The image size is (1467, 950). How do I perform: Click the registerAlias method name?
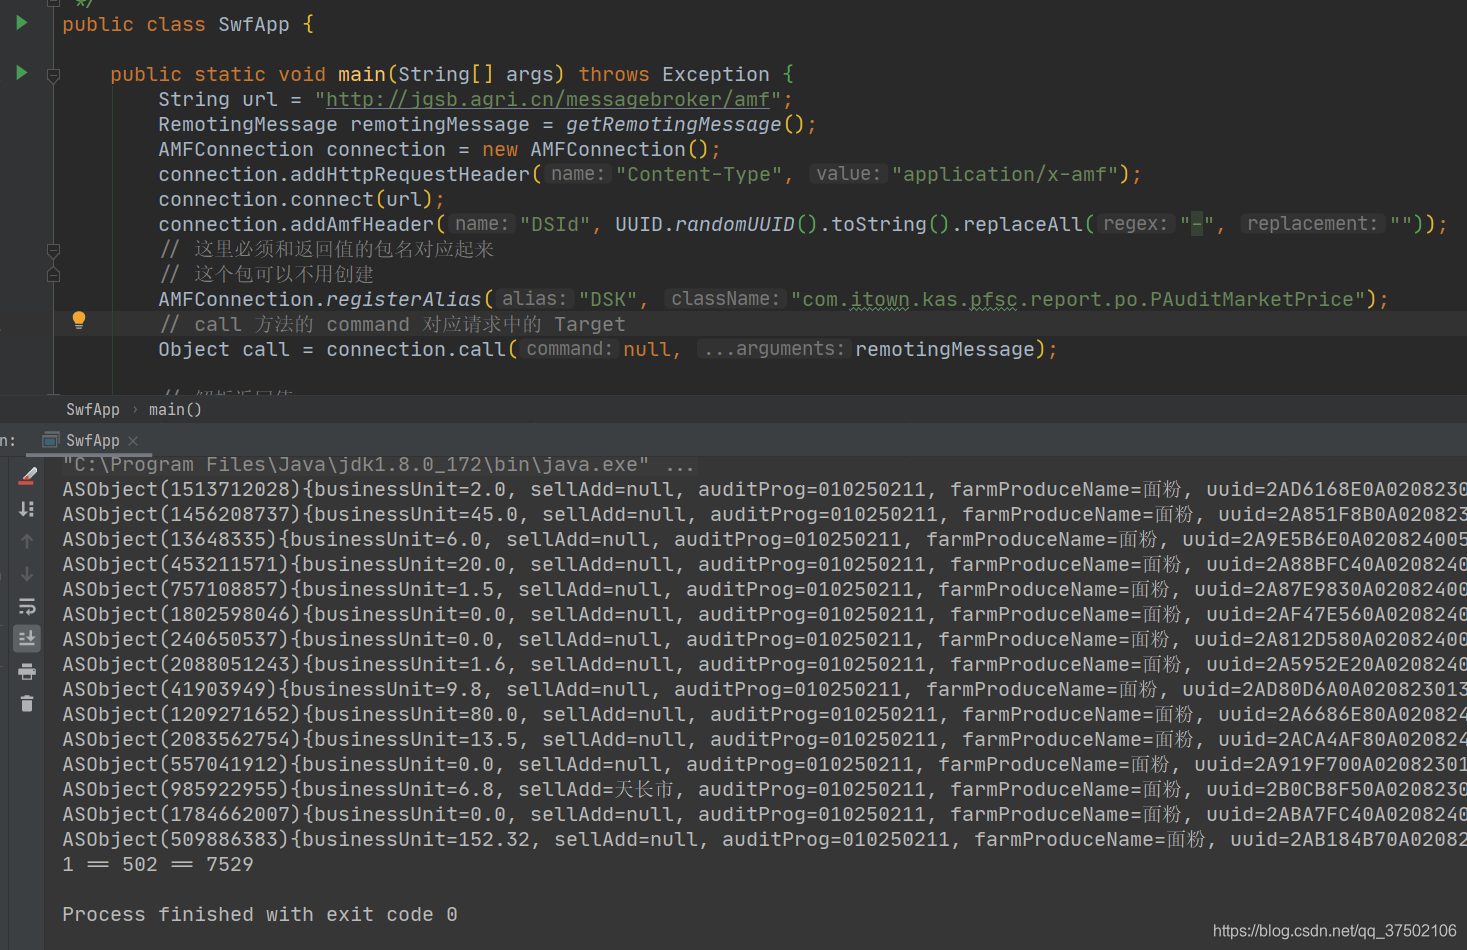point(404,299)
